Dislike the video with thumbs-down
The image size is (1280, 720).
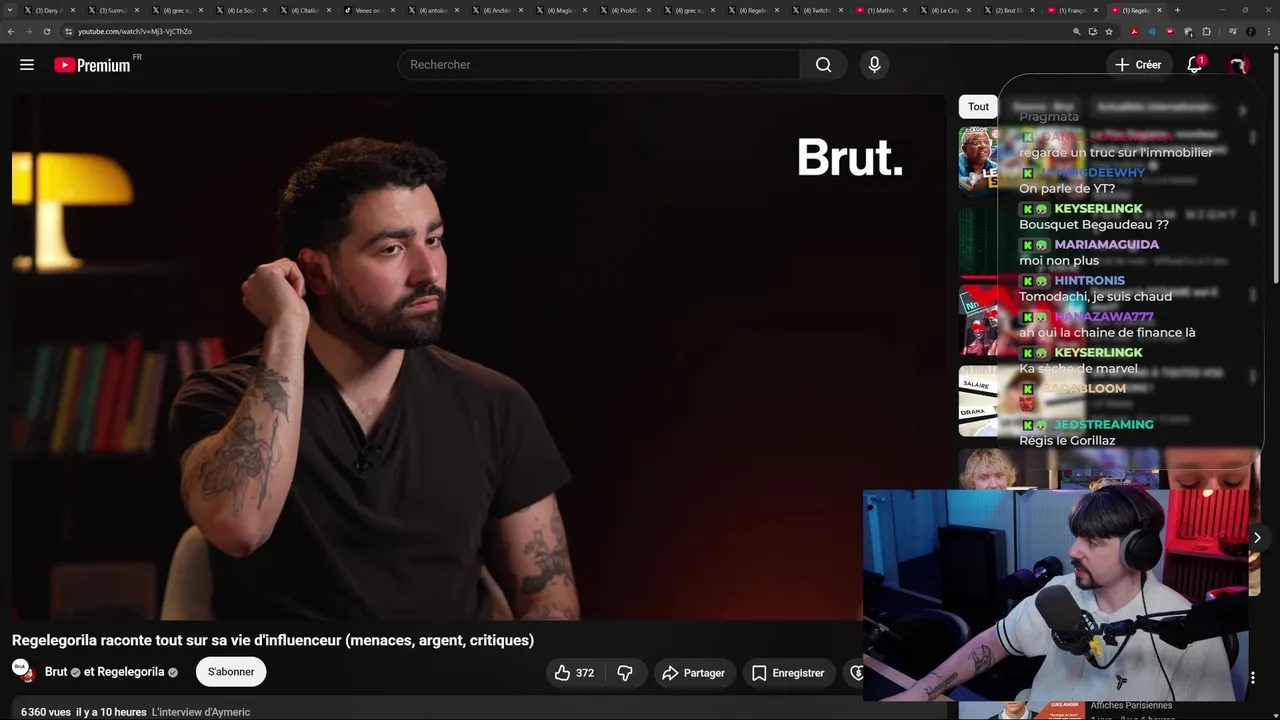tap(625, 673)
